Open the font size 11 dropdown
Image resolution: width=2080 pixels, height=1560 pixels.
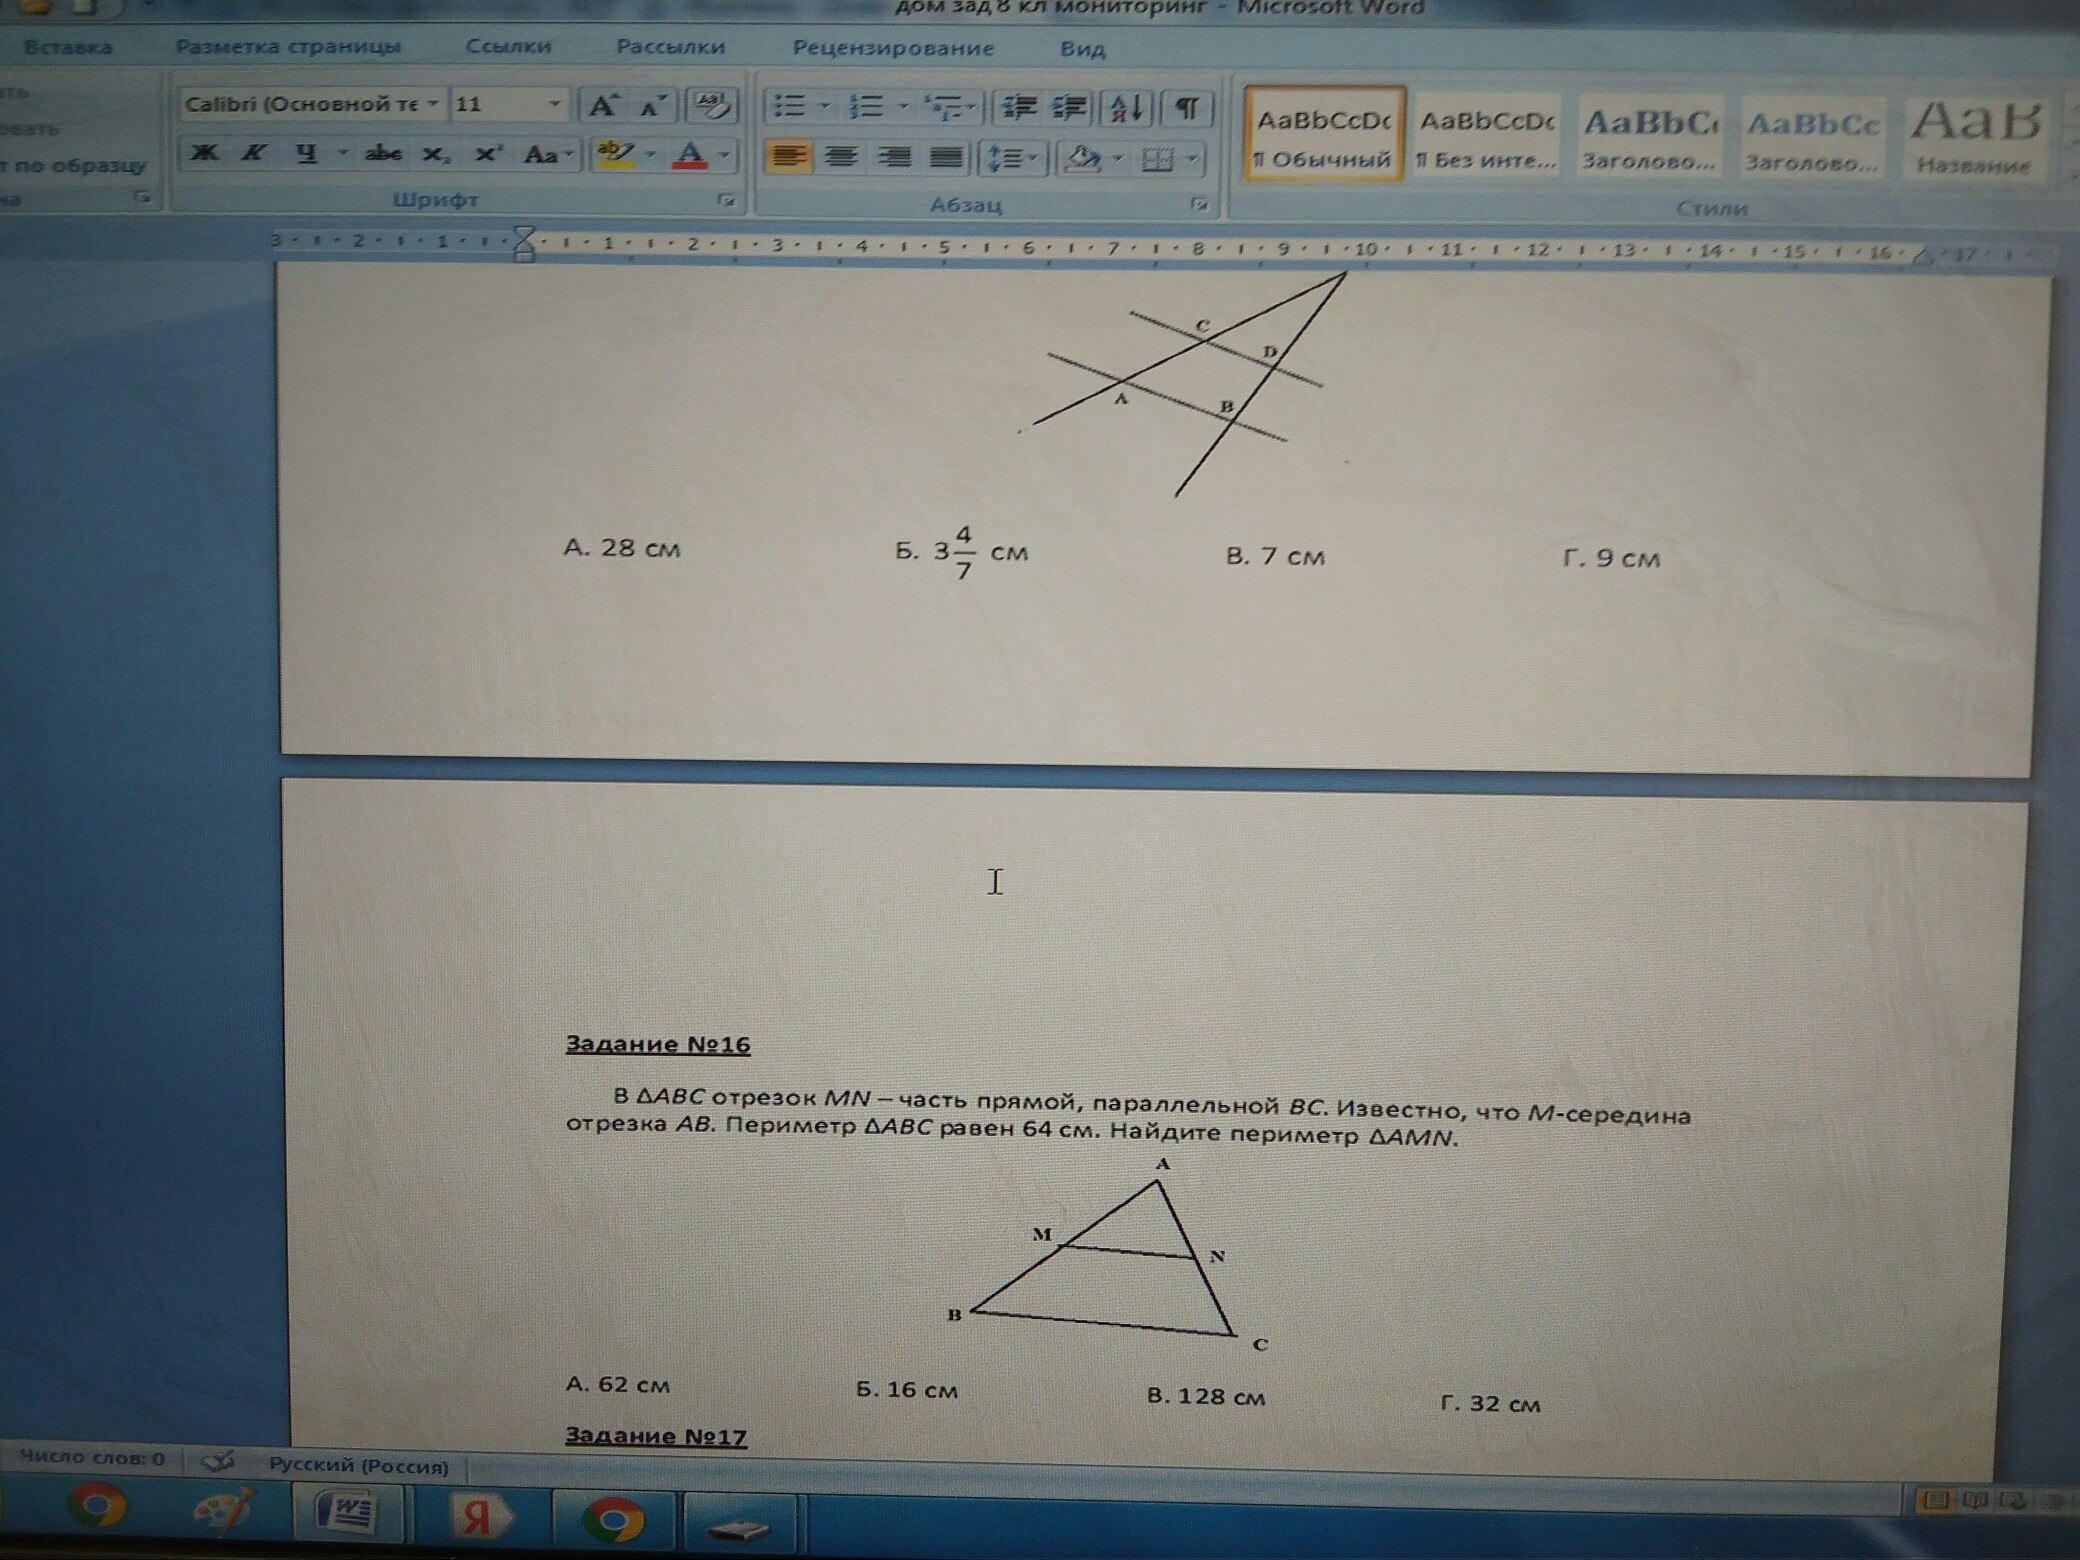pyautogui.click(x=554, y=104)
